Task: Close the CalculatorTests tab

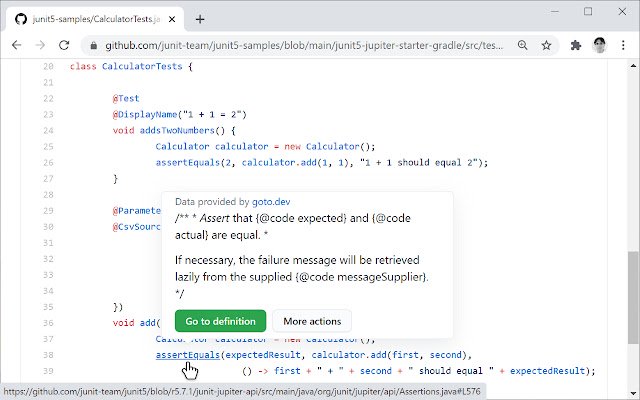Action: pos(172,19)
